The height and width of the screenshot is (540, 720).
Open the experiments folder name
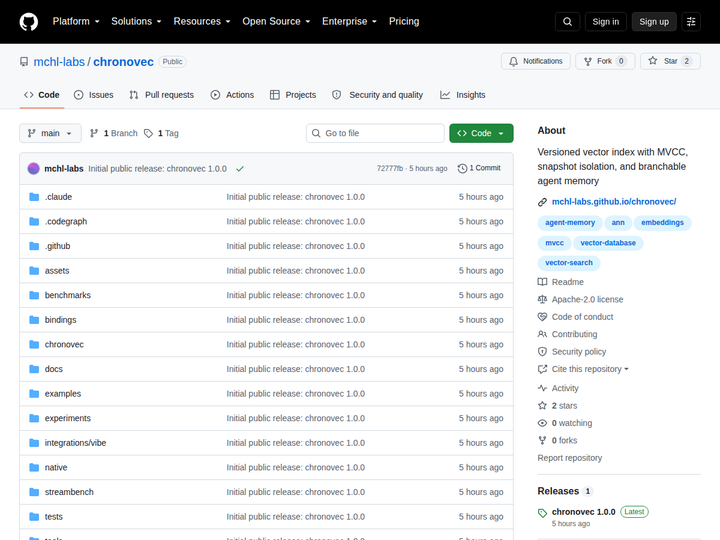pyautogui.click(x=68, y=418)
